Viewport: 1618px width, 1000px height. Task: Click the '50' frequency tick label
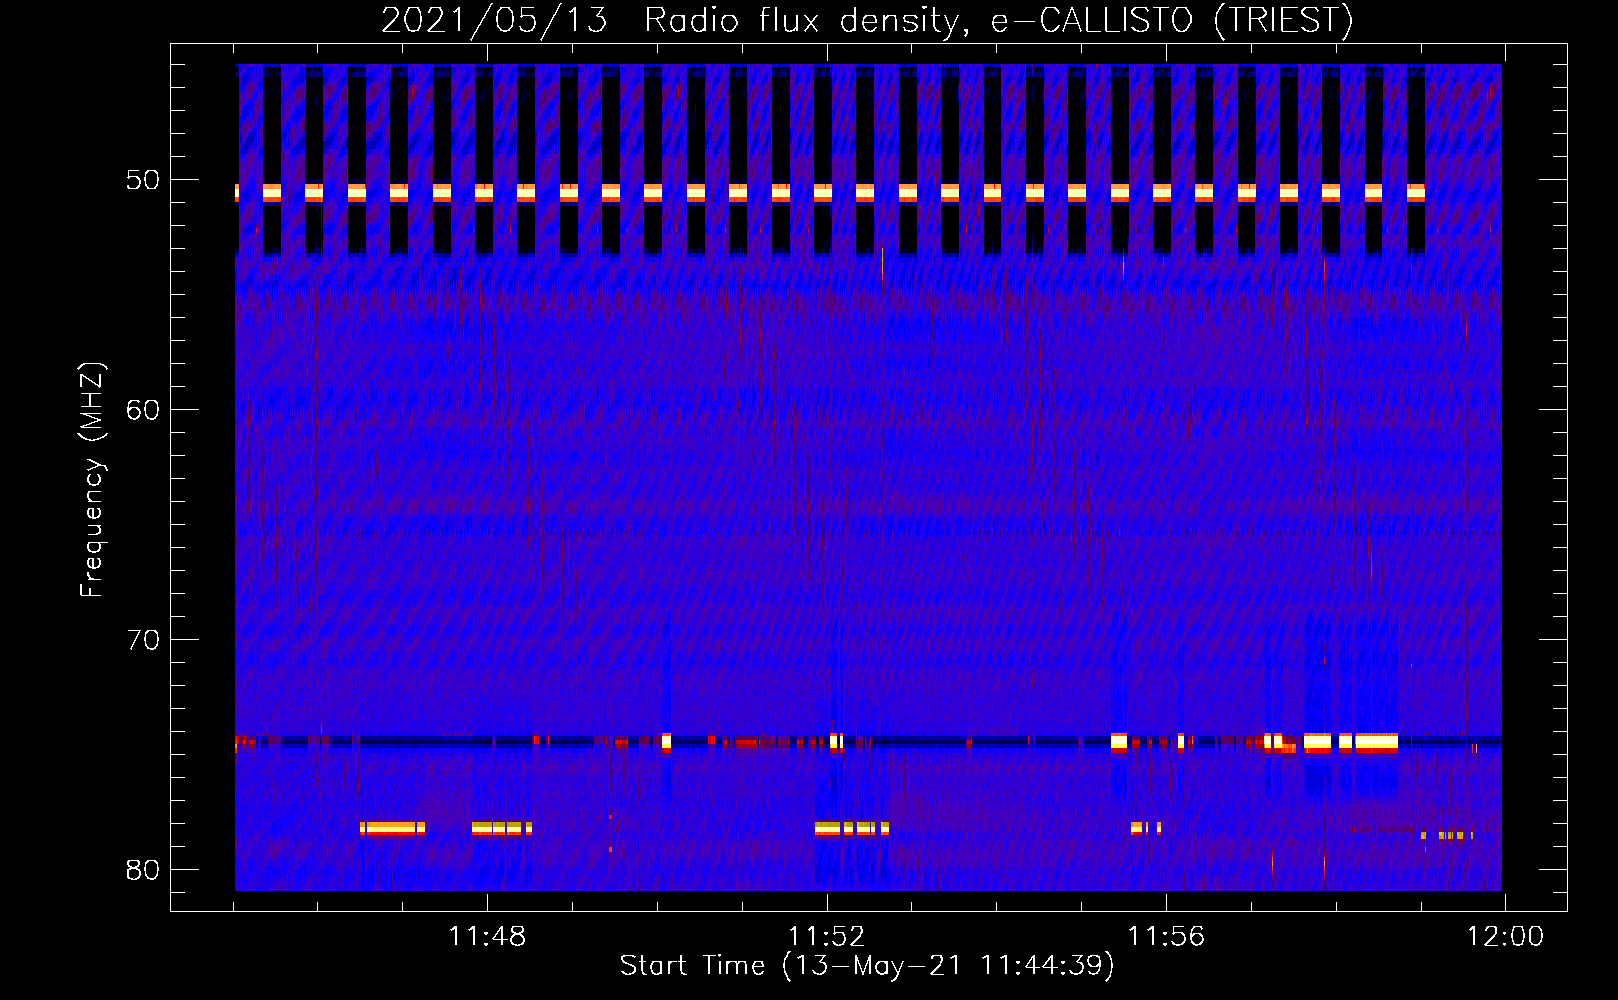[143, 180]
